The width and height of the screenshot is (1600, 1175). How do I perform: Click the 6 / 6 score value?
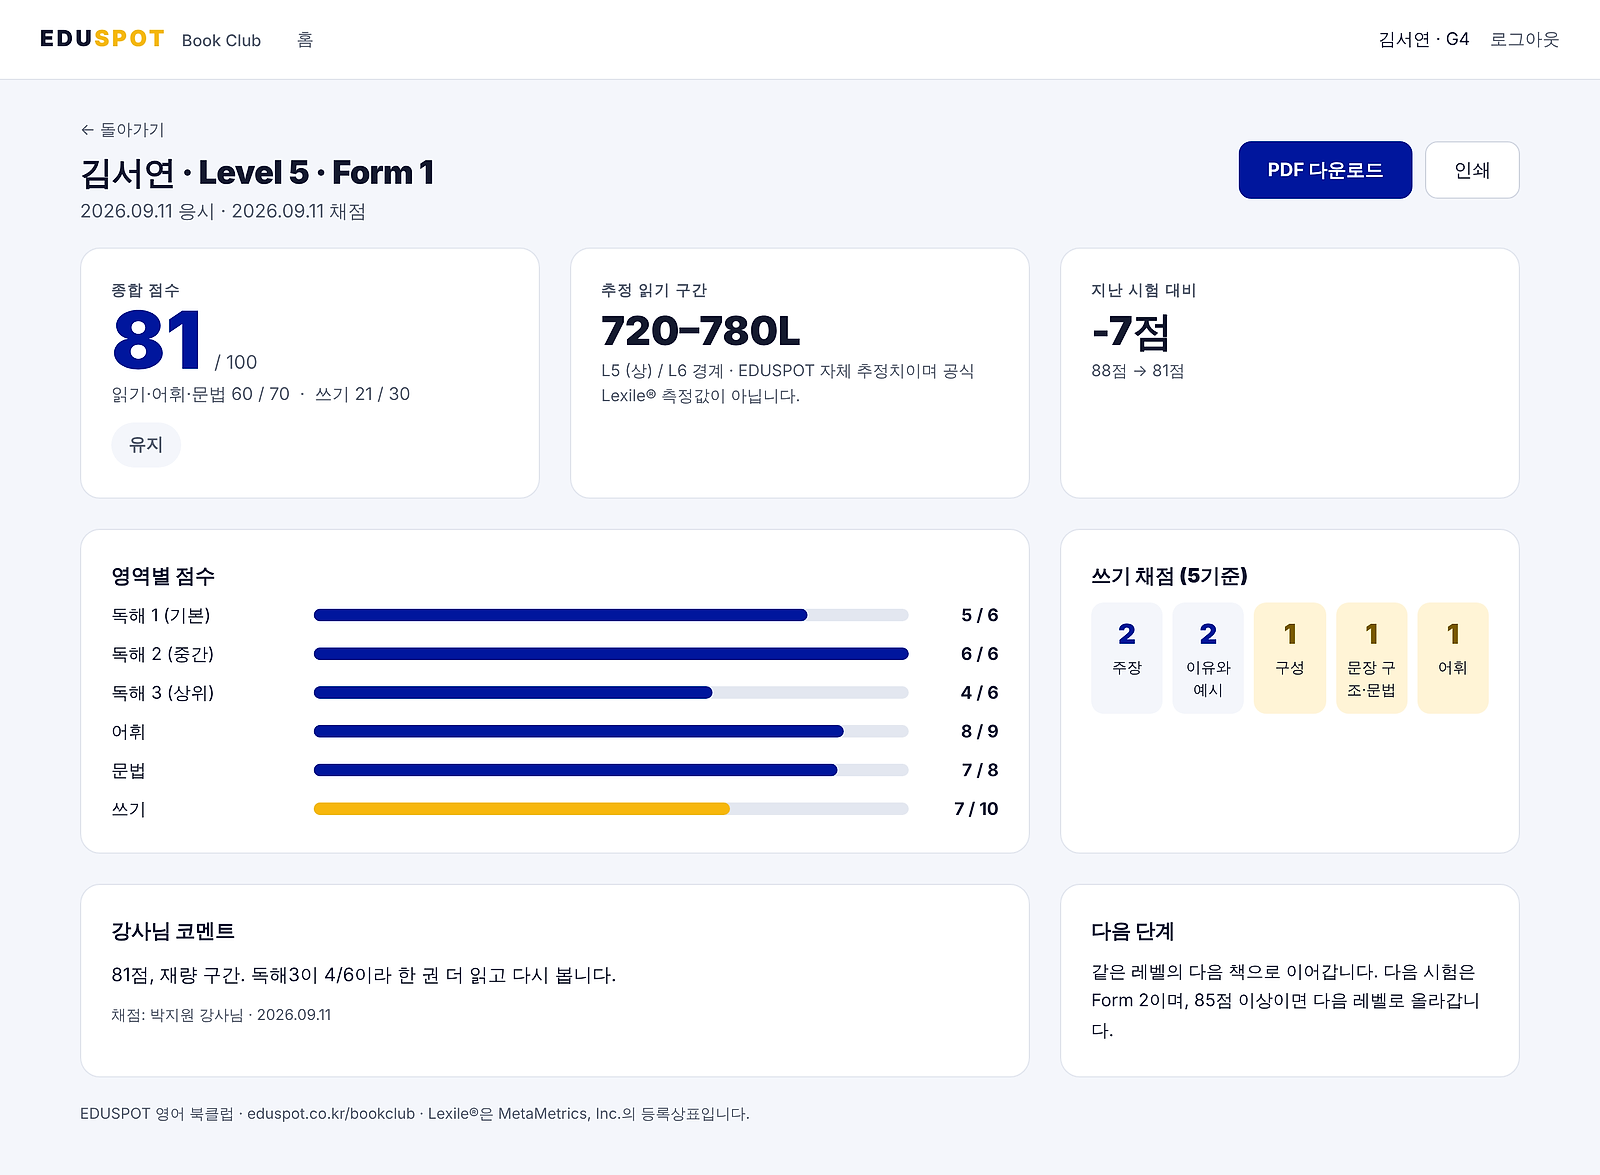[x=979, y=654]
